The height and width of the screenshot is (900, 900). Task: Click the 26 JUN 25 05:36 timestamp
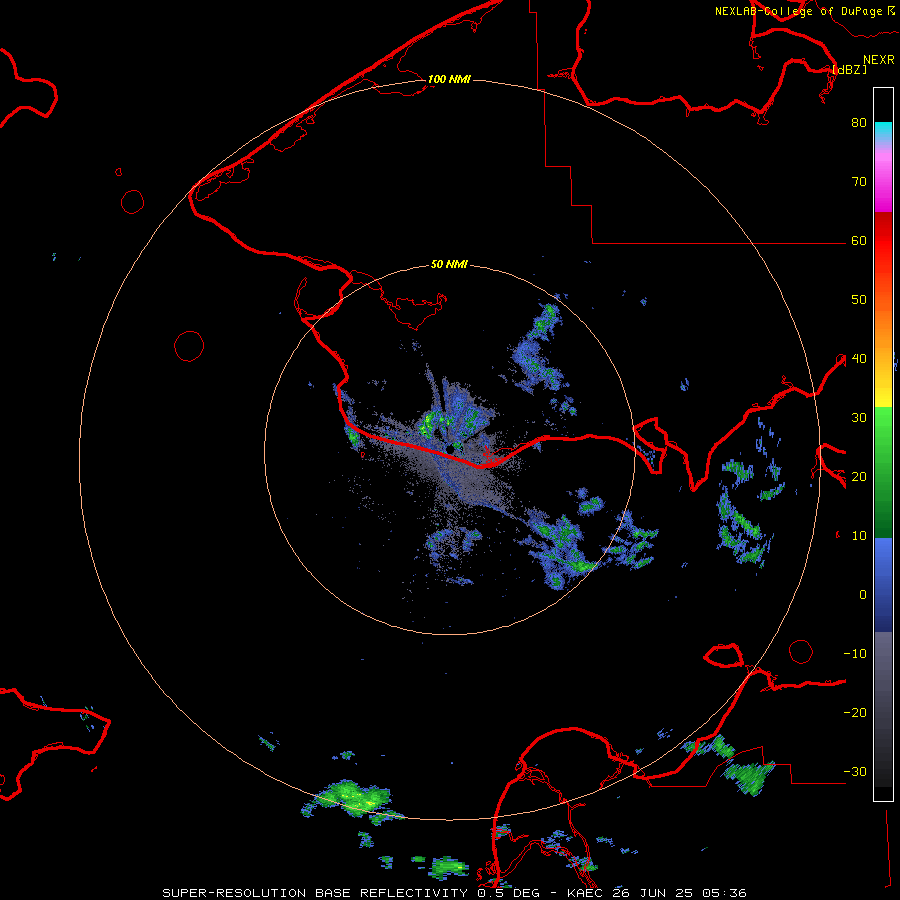(680, 893)
